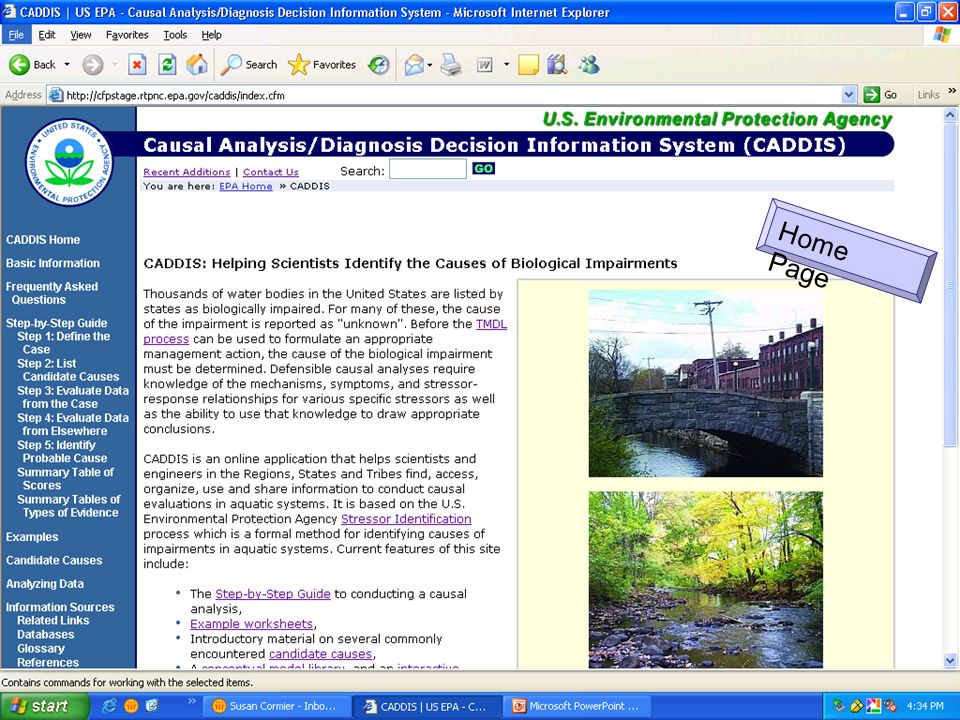960x720 pixels.
Task: Print page using printer icon
Action: tap(451, 64)
